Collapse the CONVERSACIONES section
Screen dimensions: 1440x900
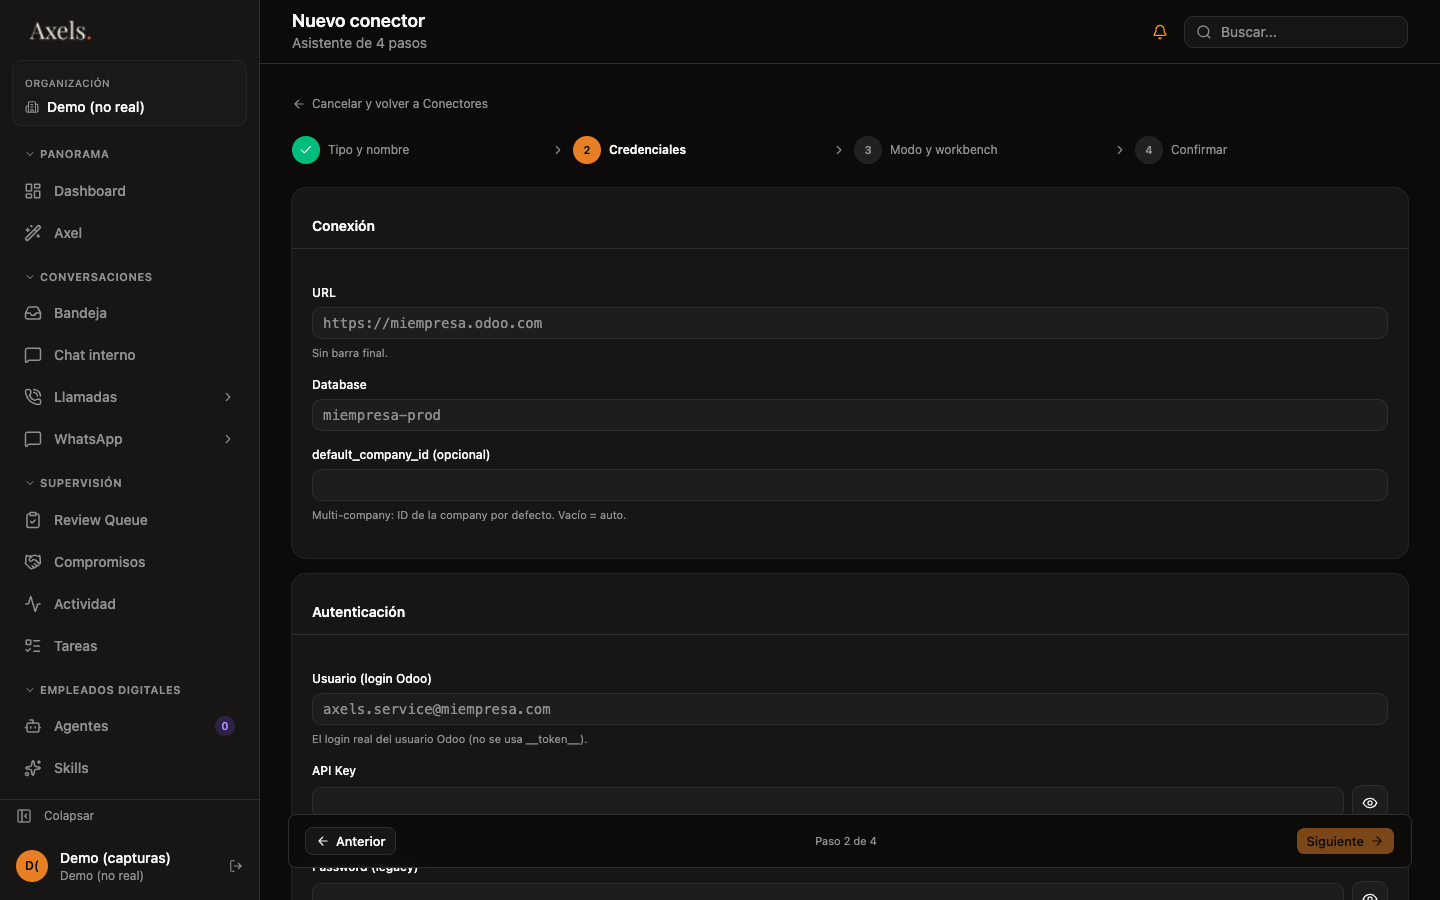point(88,277)
